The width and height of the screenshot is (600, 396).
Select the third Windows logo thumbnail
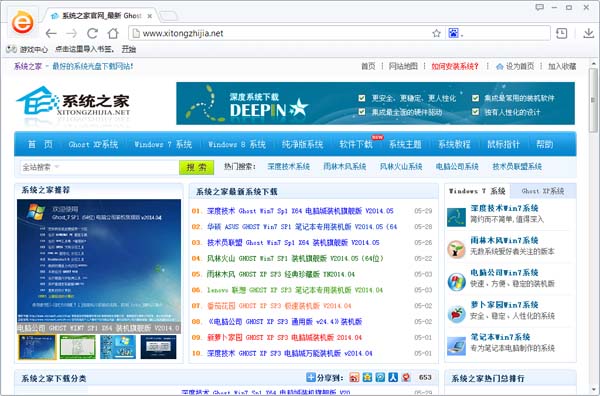pos(118,347)
